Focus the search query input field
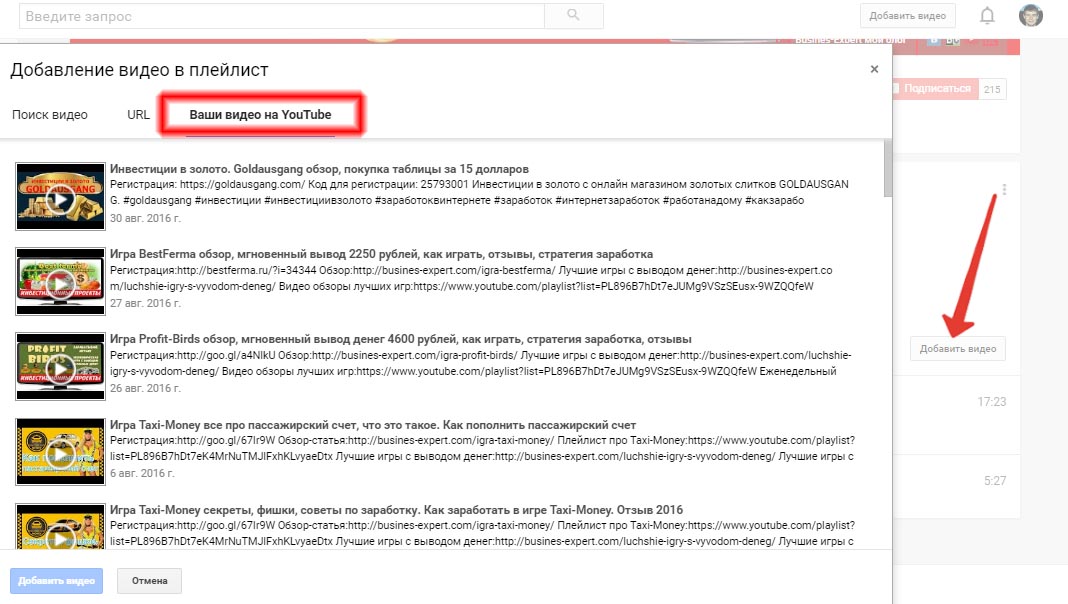The image size is (1068, 604). (x=282, y=16)
